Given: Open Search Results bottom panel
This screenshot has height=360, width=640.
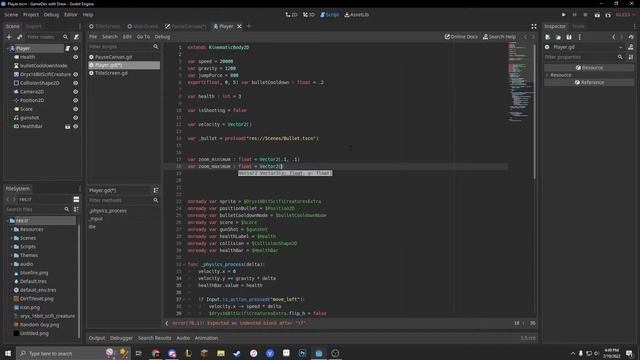Looking at the screenshot, I should (155, 338).
